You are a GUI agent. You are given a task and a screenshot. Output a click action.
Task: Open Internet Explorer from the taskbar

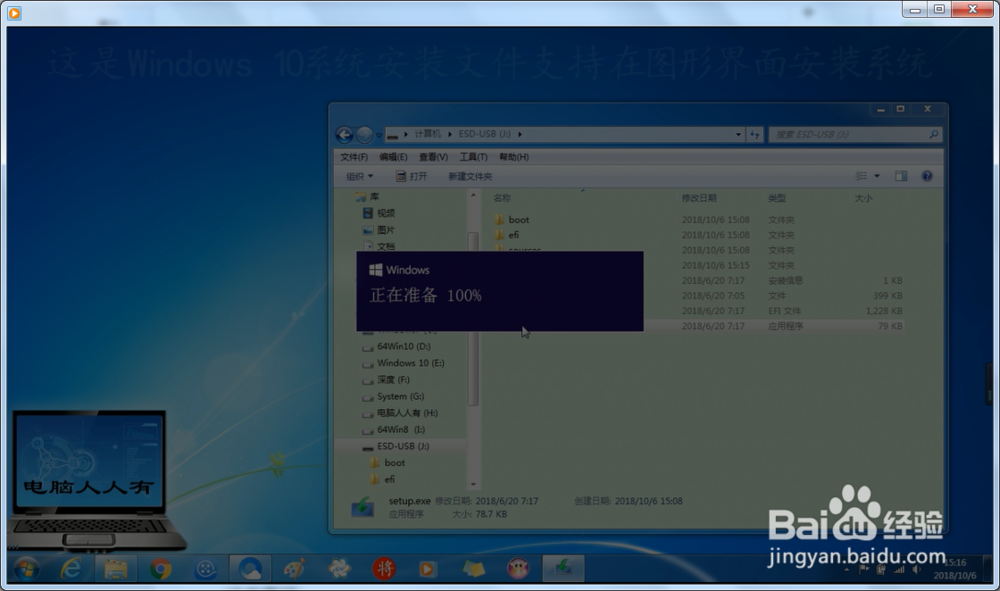pos(70,569)
